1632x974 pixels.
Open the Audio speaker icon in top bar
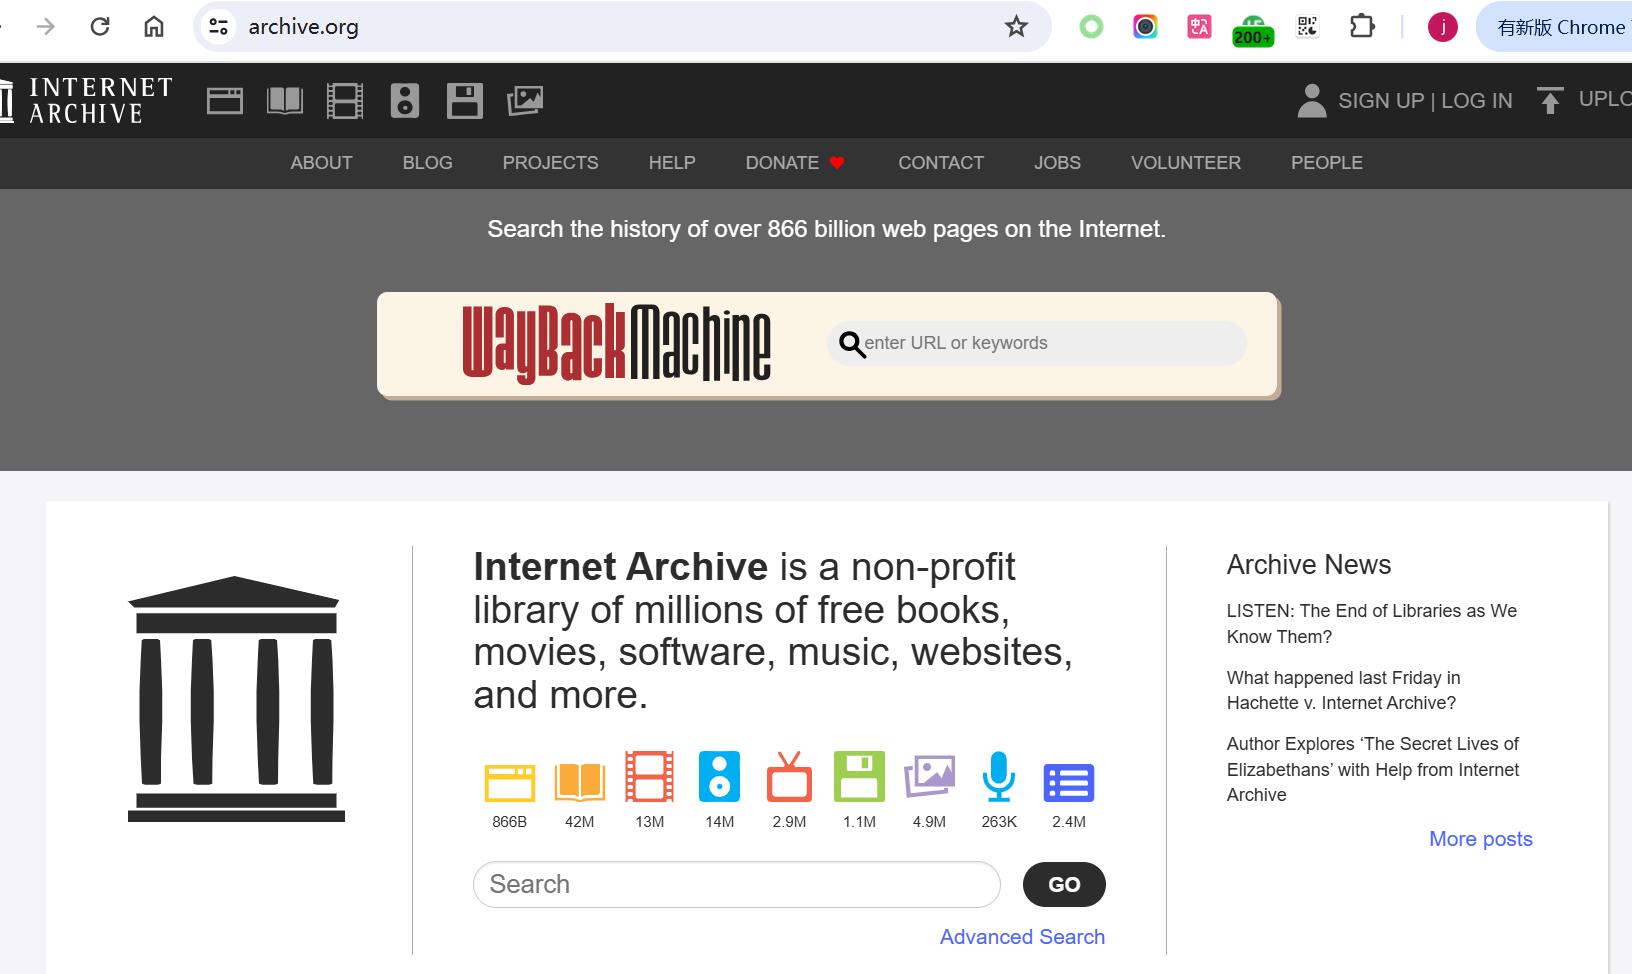(405, 101)
